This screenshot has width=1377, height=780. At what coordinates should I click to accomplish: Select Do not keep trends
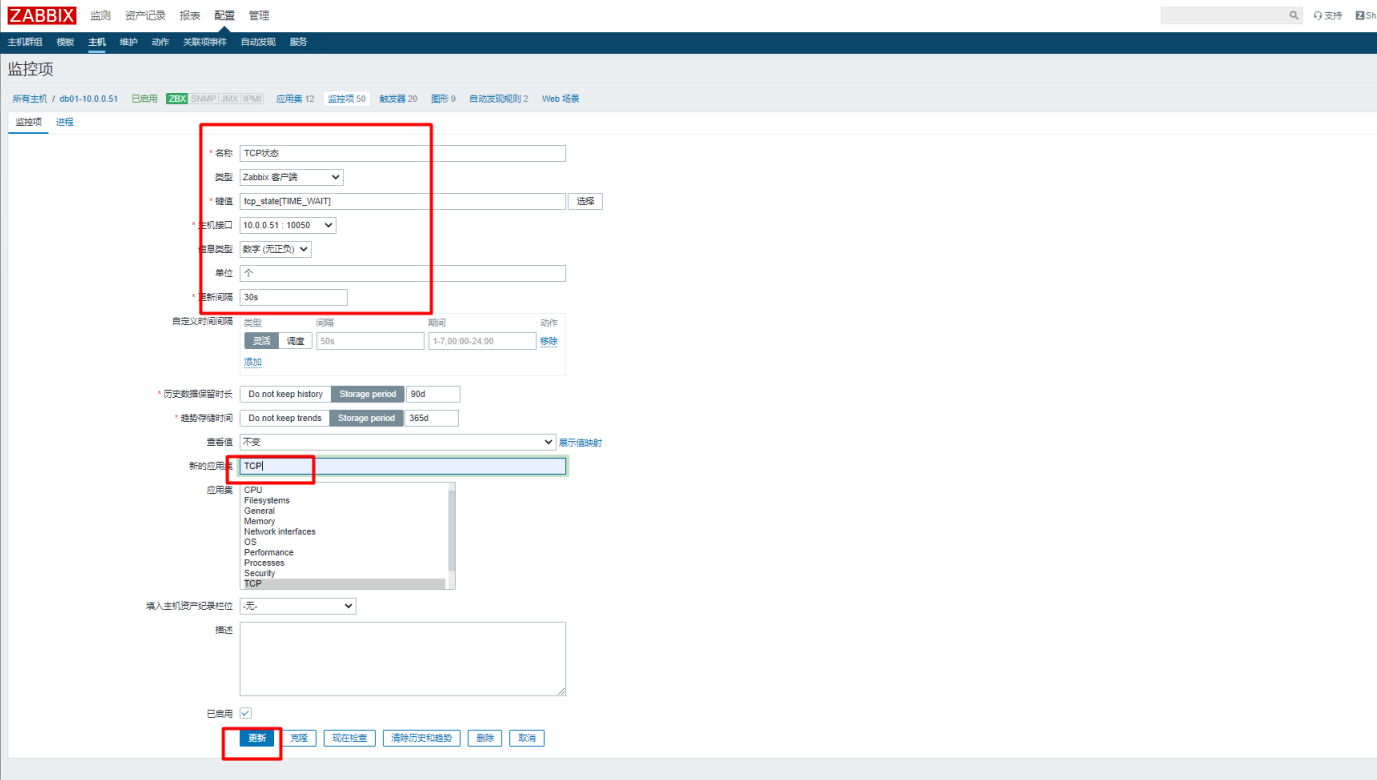pyautogui.click(x=285, y=418)
